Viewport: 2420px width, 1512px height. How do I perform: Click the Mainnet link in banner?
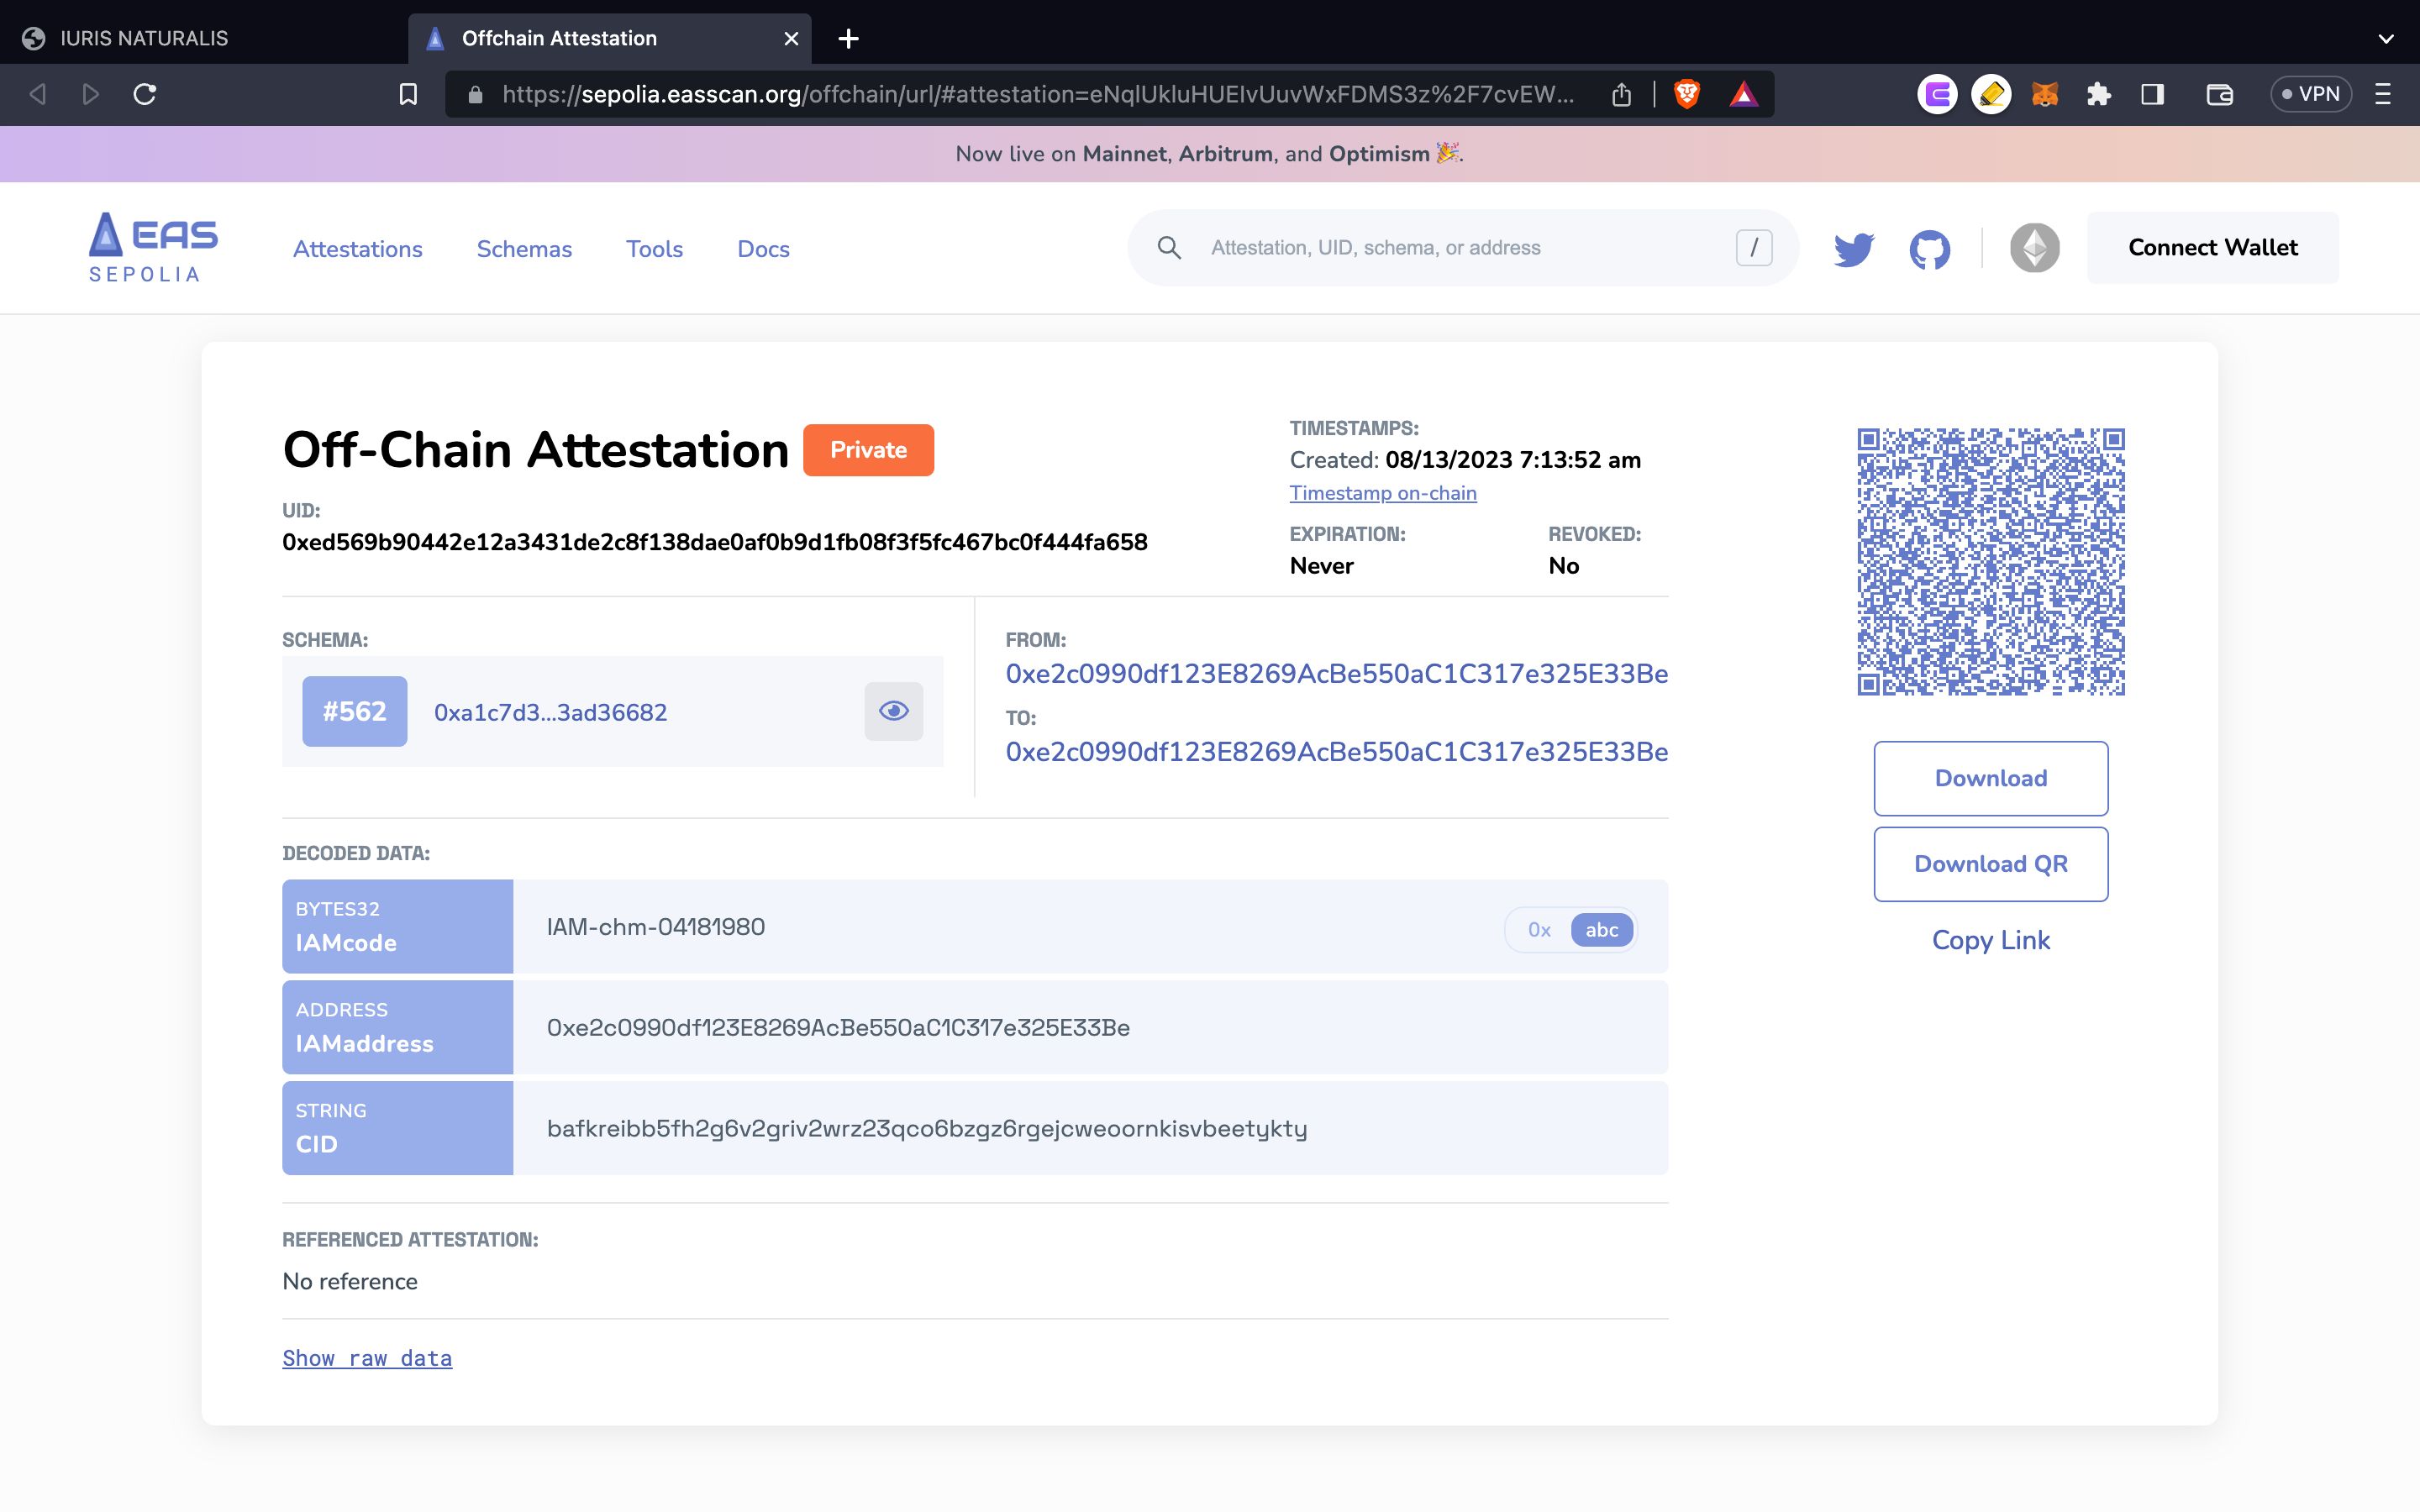tap(1124, 154)
